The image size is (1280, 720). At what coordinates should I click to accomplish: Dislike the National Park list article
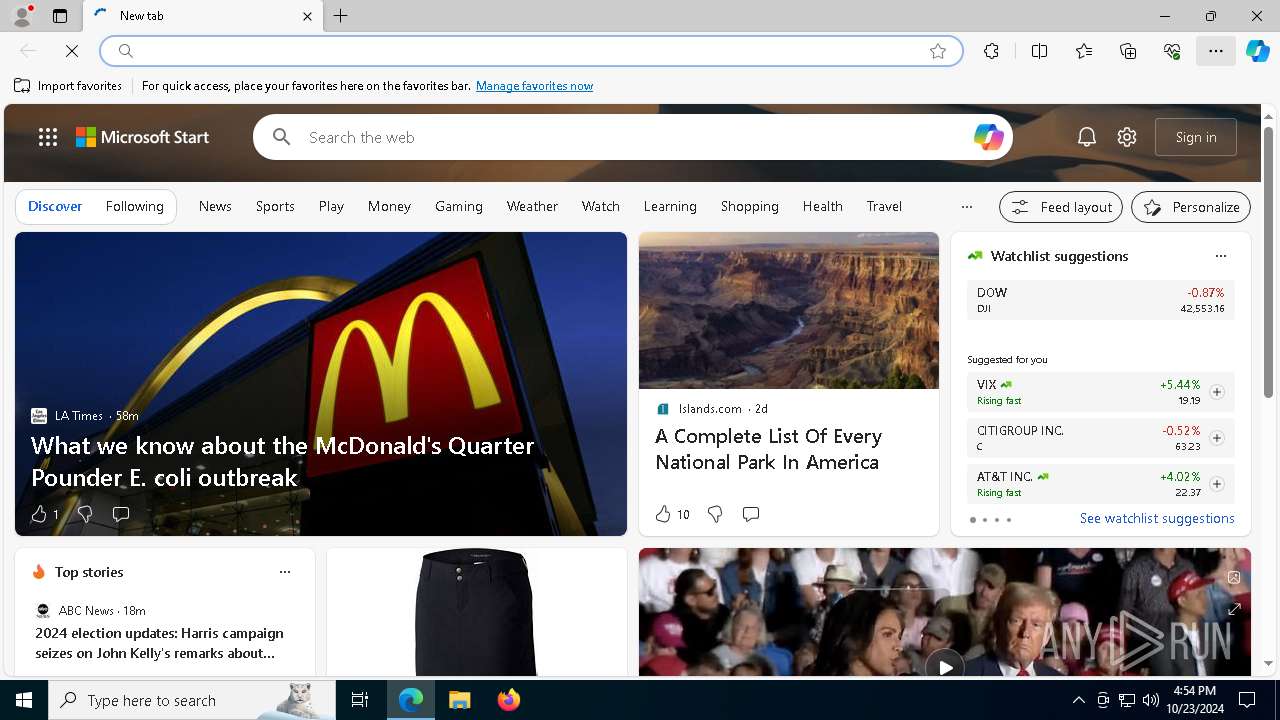click(x=715, y=514)
